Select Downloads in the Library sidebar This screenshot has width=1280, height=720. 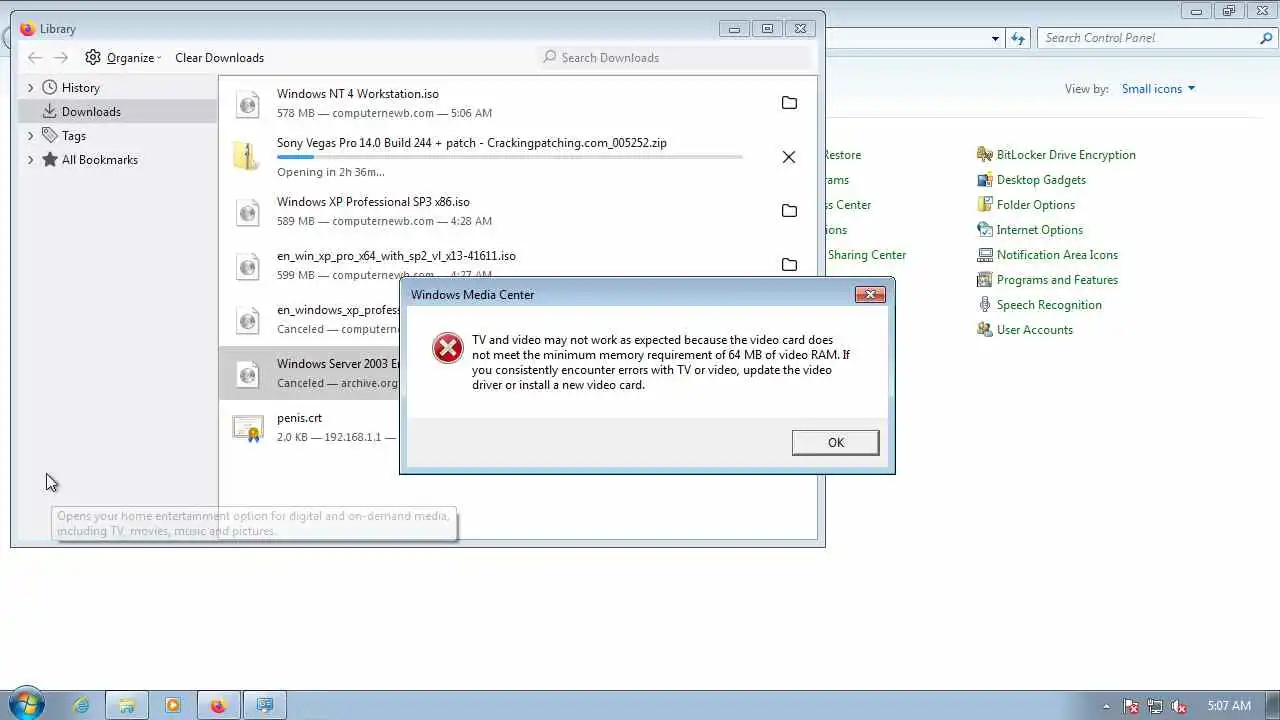tap(91, 112)
